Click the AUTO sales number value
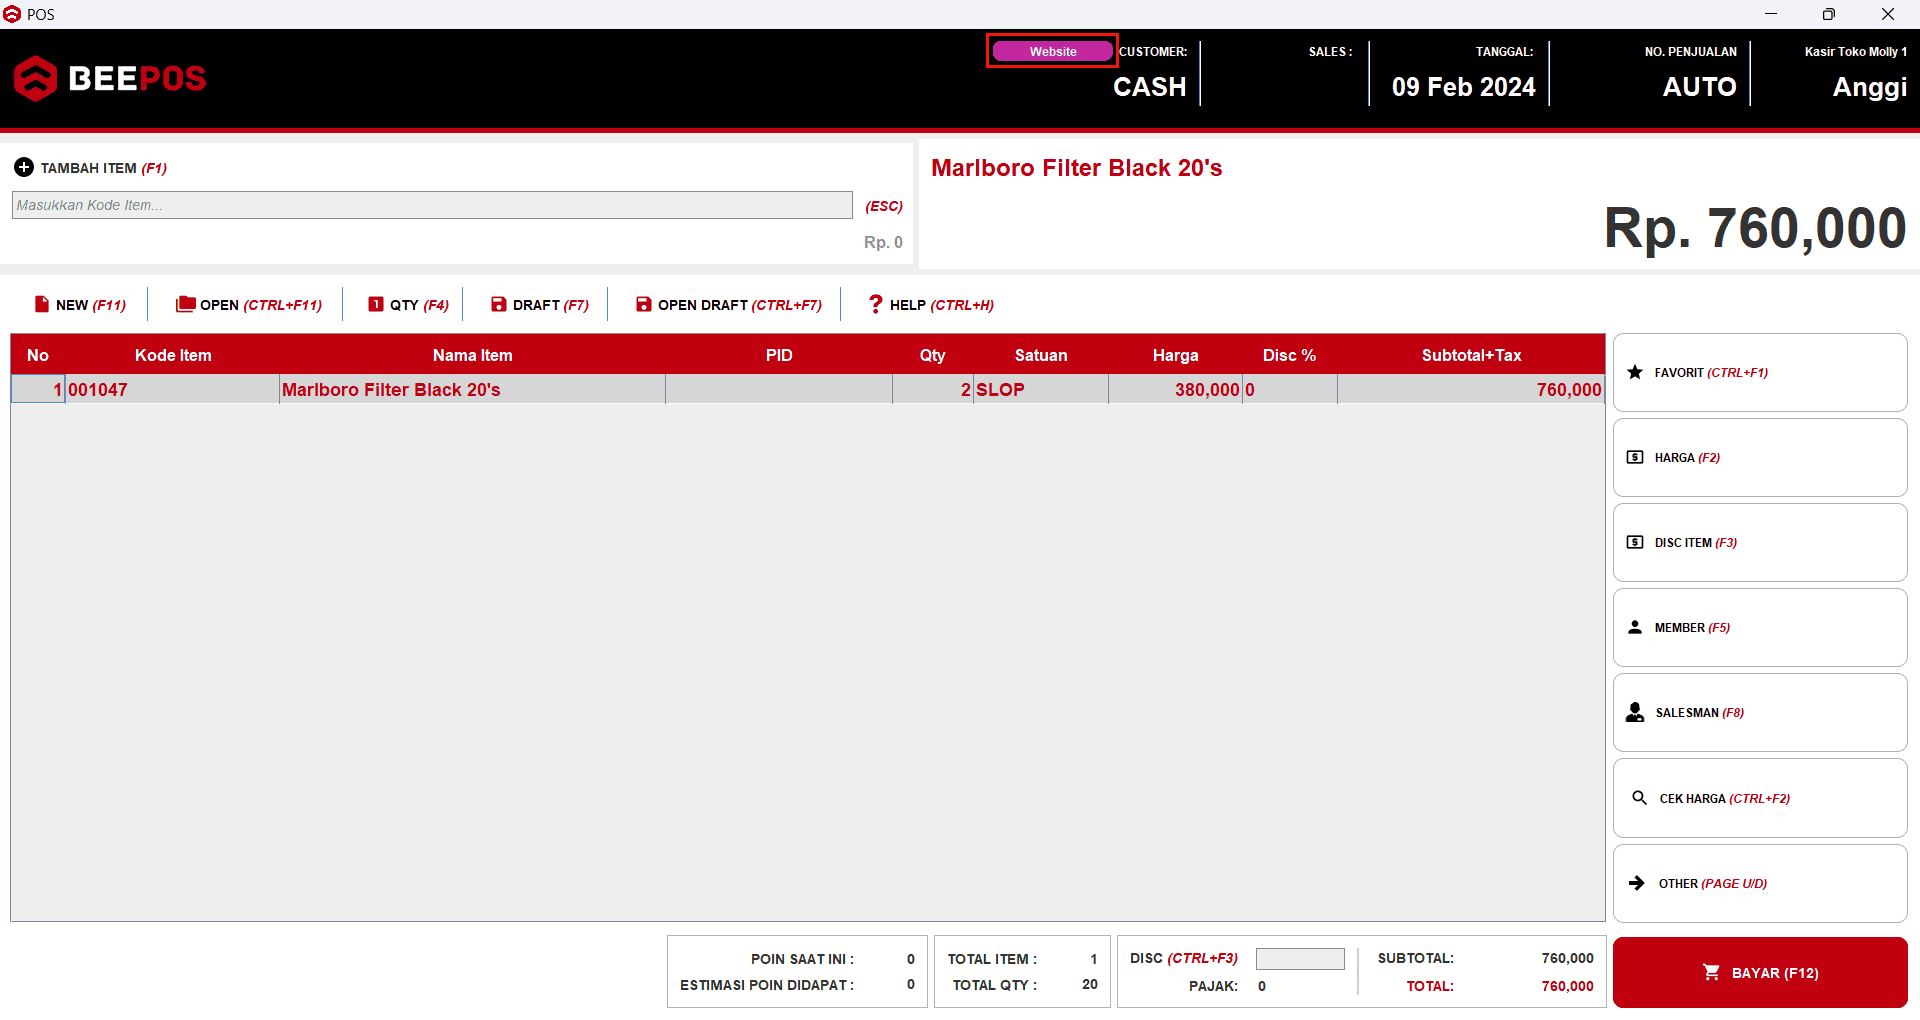This screenshot has height=1020, width=1920. 1700,87
